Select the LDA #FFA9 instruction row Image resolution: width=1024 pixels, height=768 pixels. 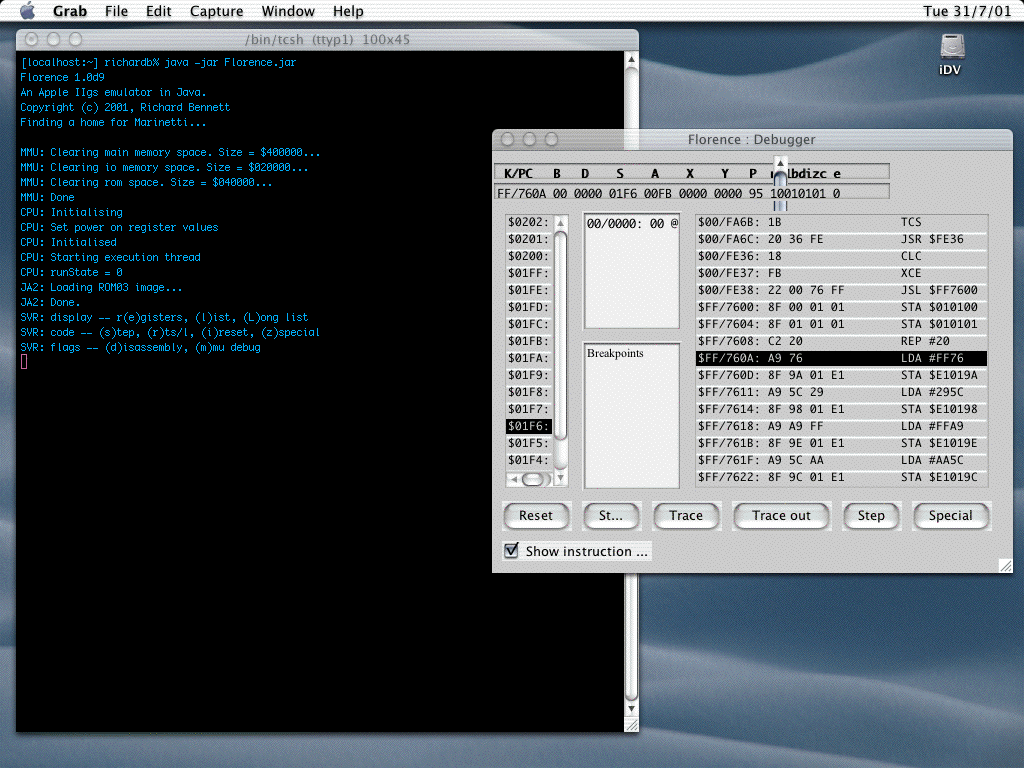click(x=841, y=426)
